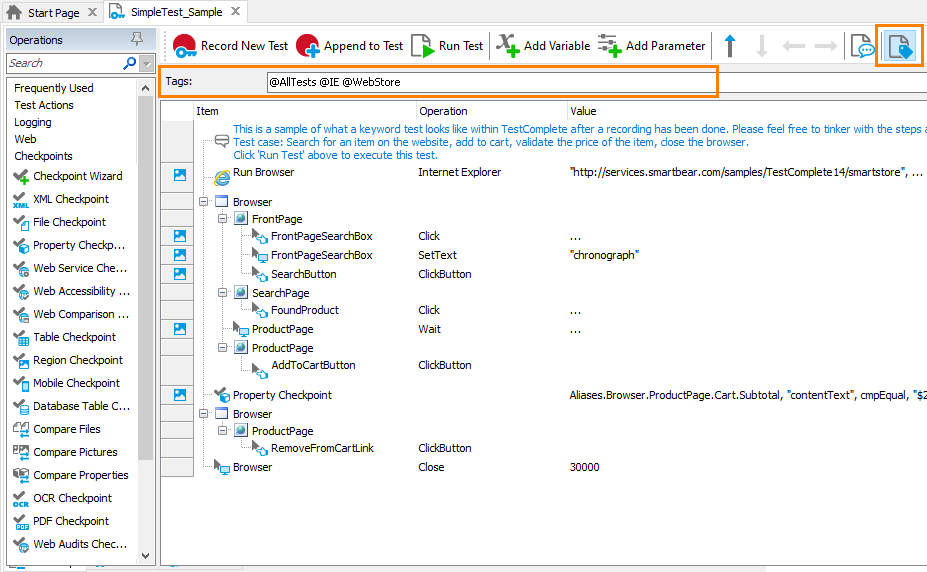Collapse the FrontPage node

[x=222, y=219]
